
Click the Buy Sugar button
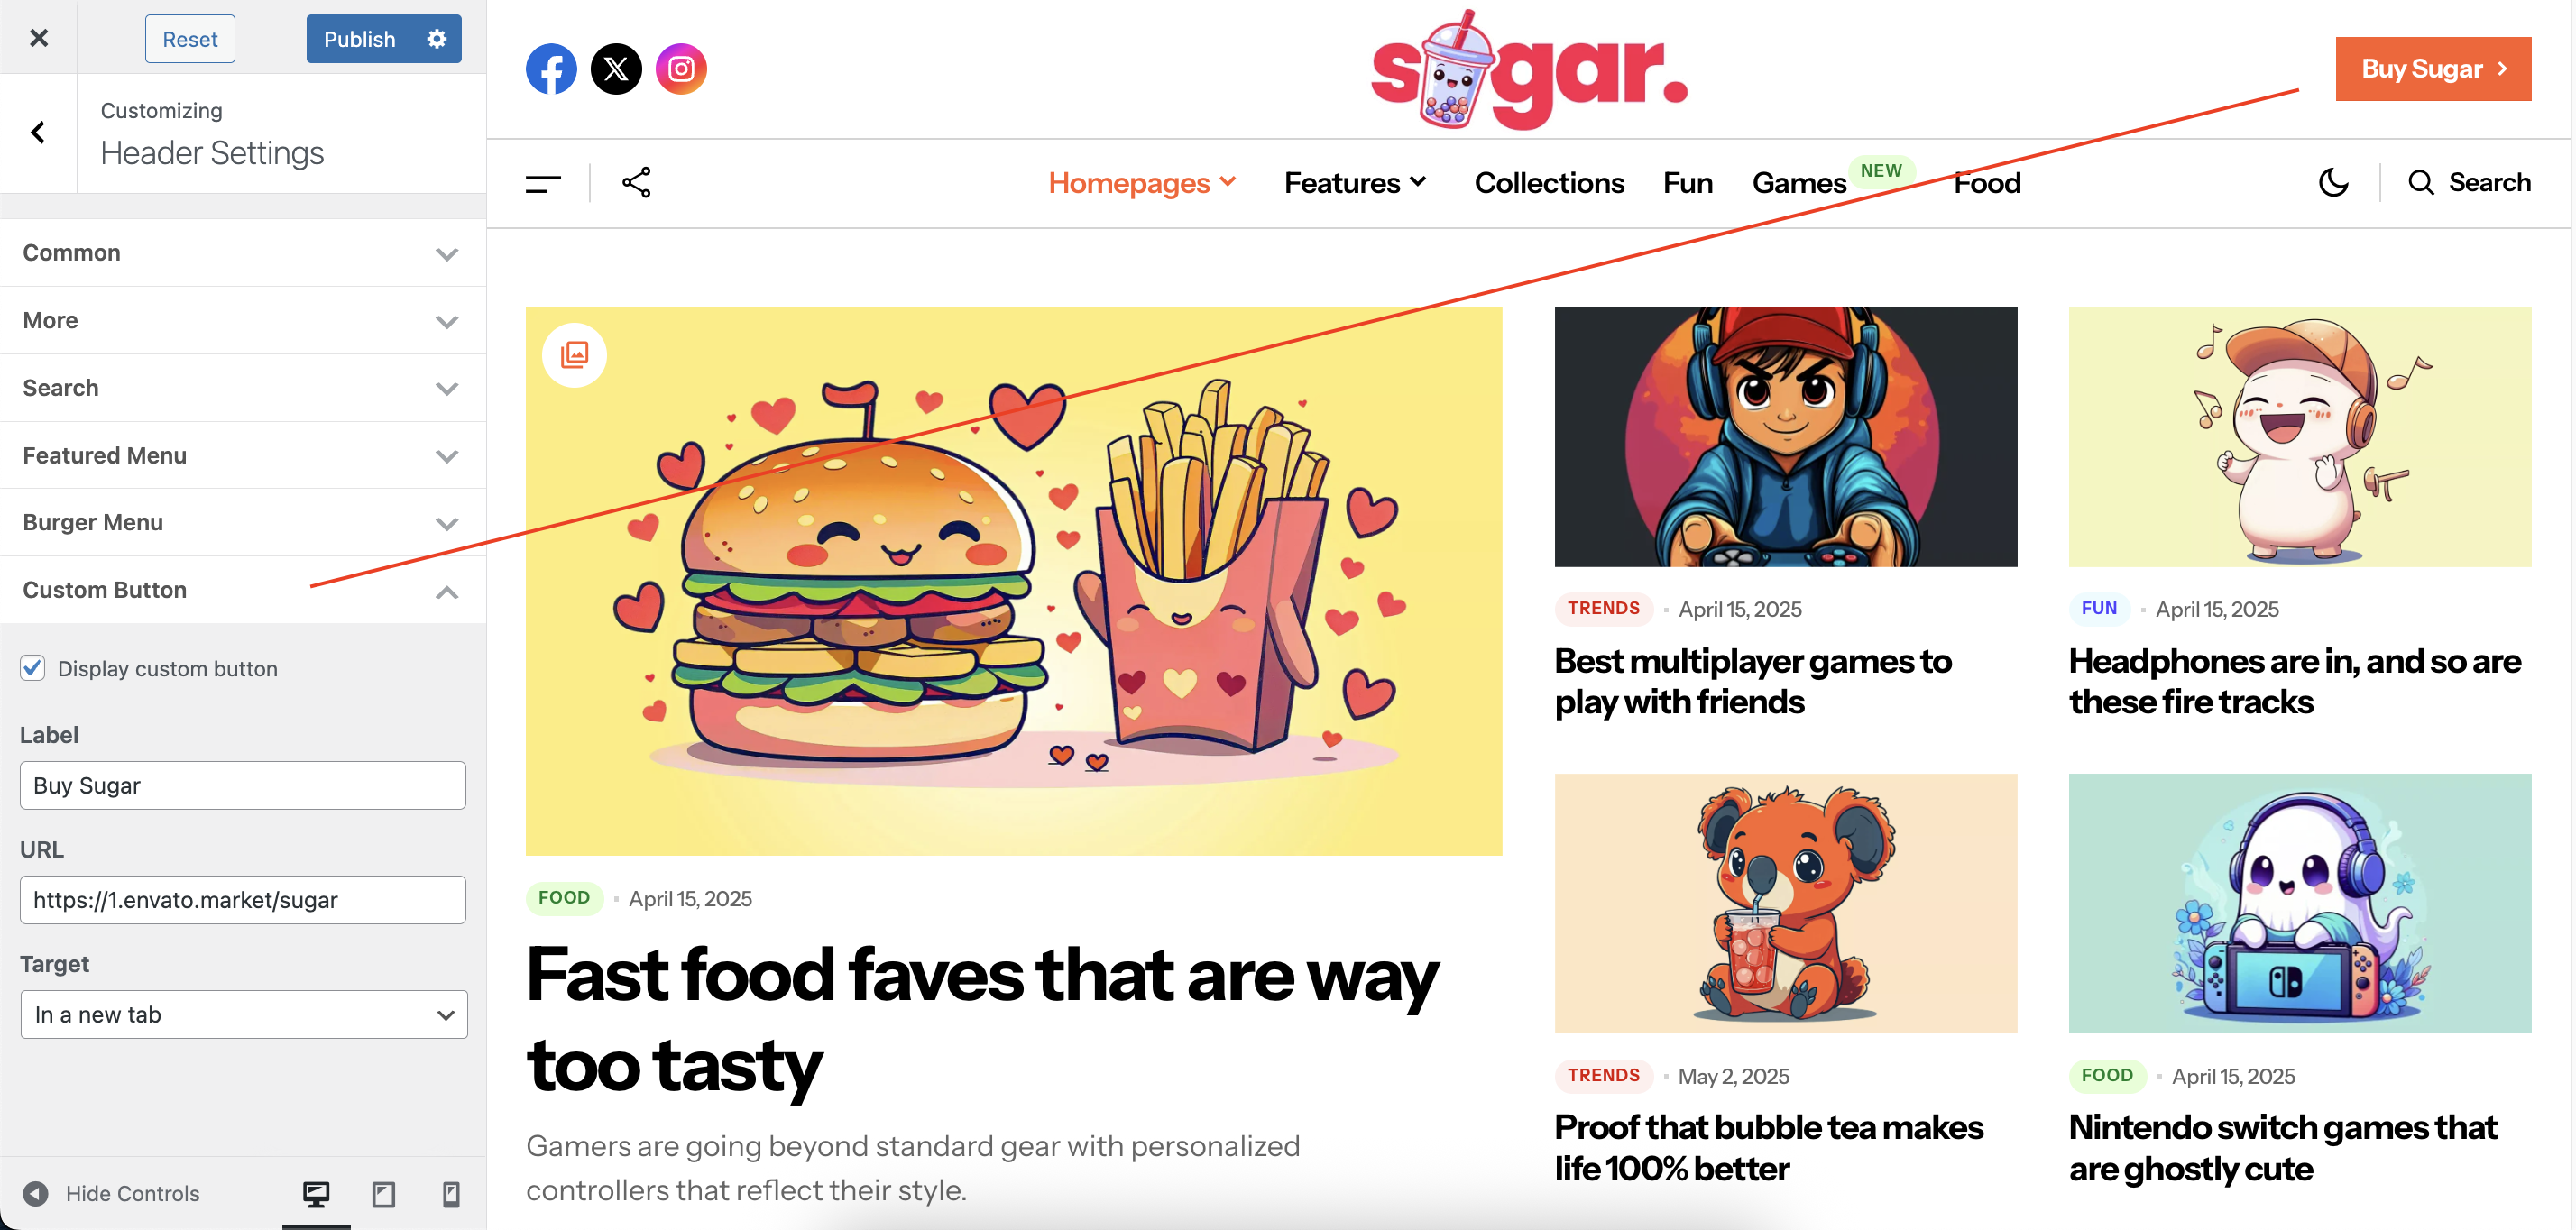(x=2433, y=69)
